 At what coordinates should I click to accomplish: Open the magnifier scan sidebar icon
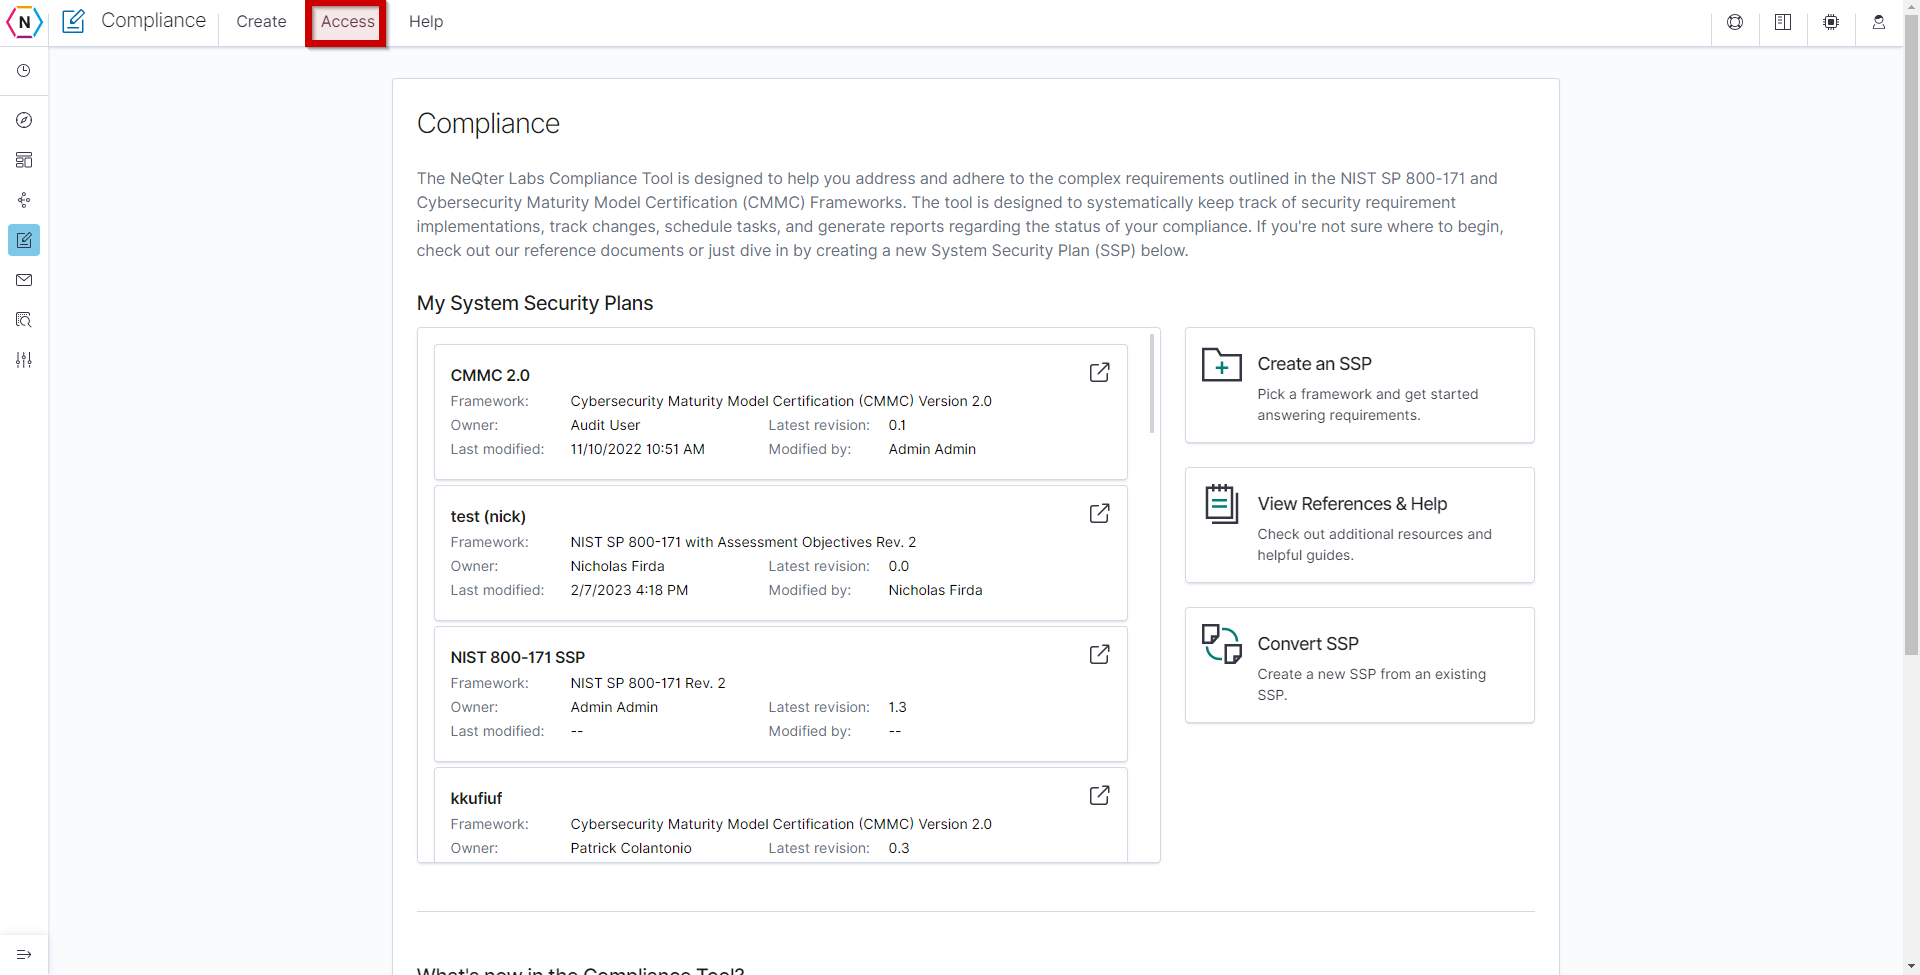[x=24, y=320]
